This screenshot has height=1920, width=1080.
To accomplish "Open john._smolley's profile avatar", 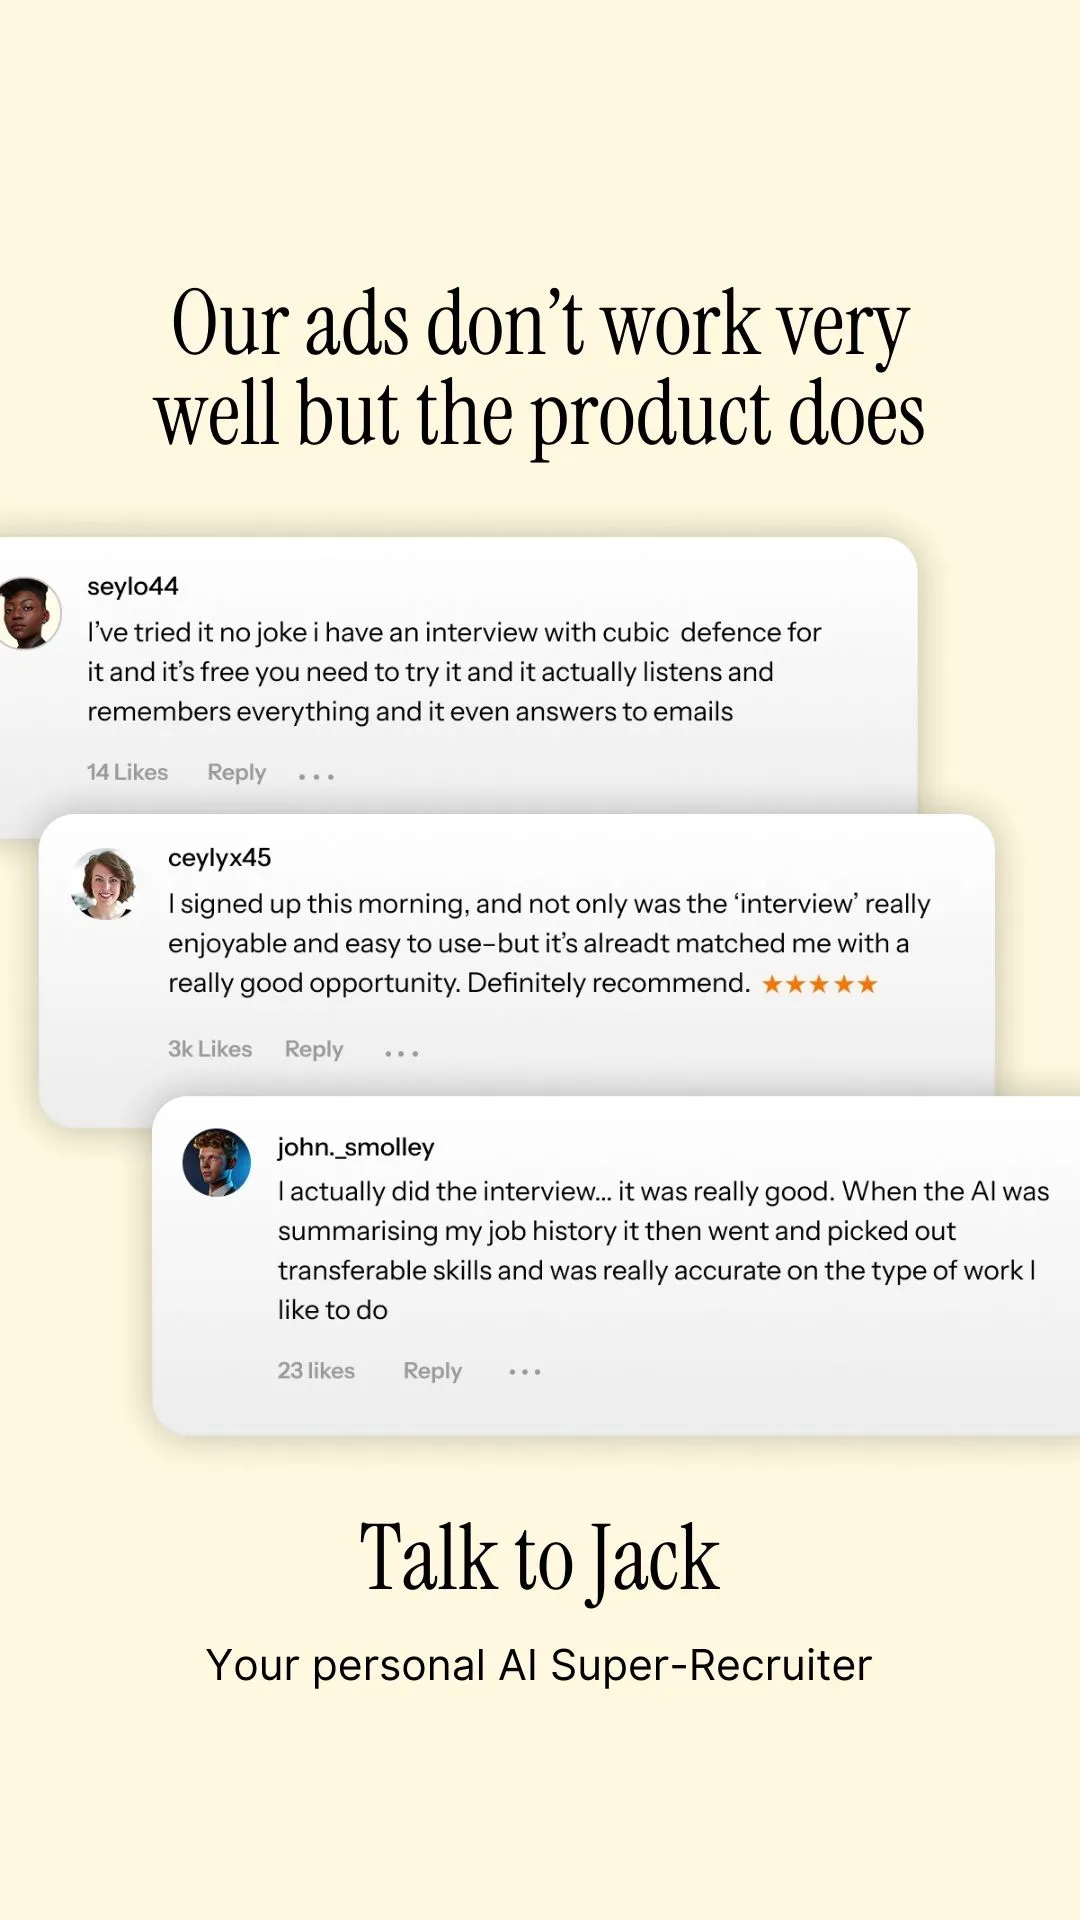I will point(216,1163).
